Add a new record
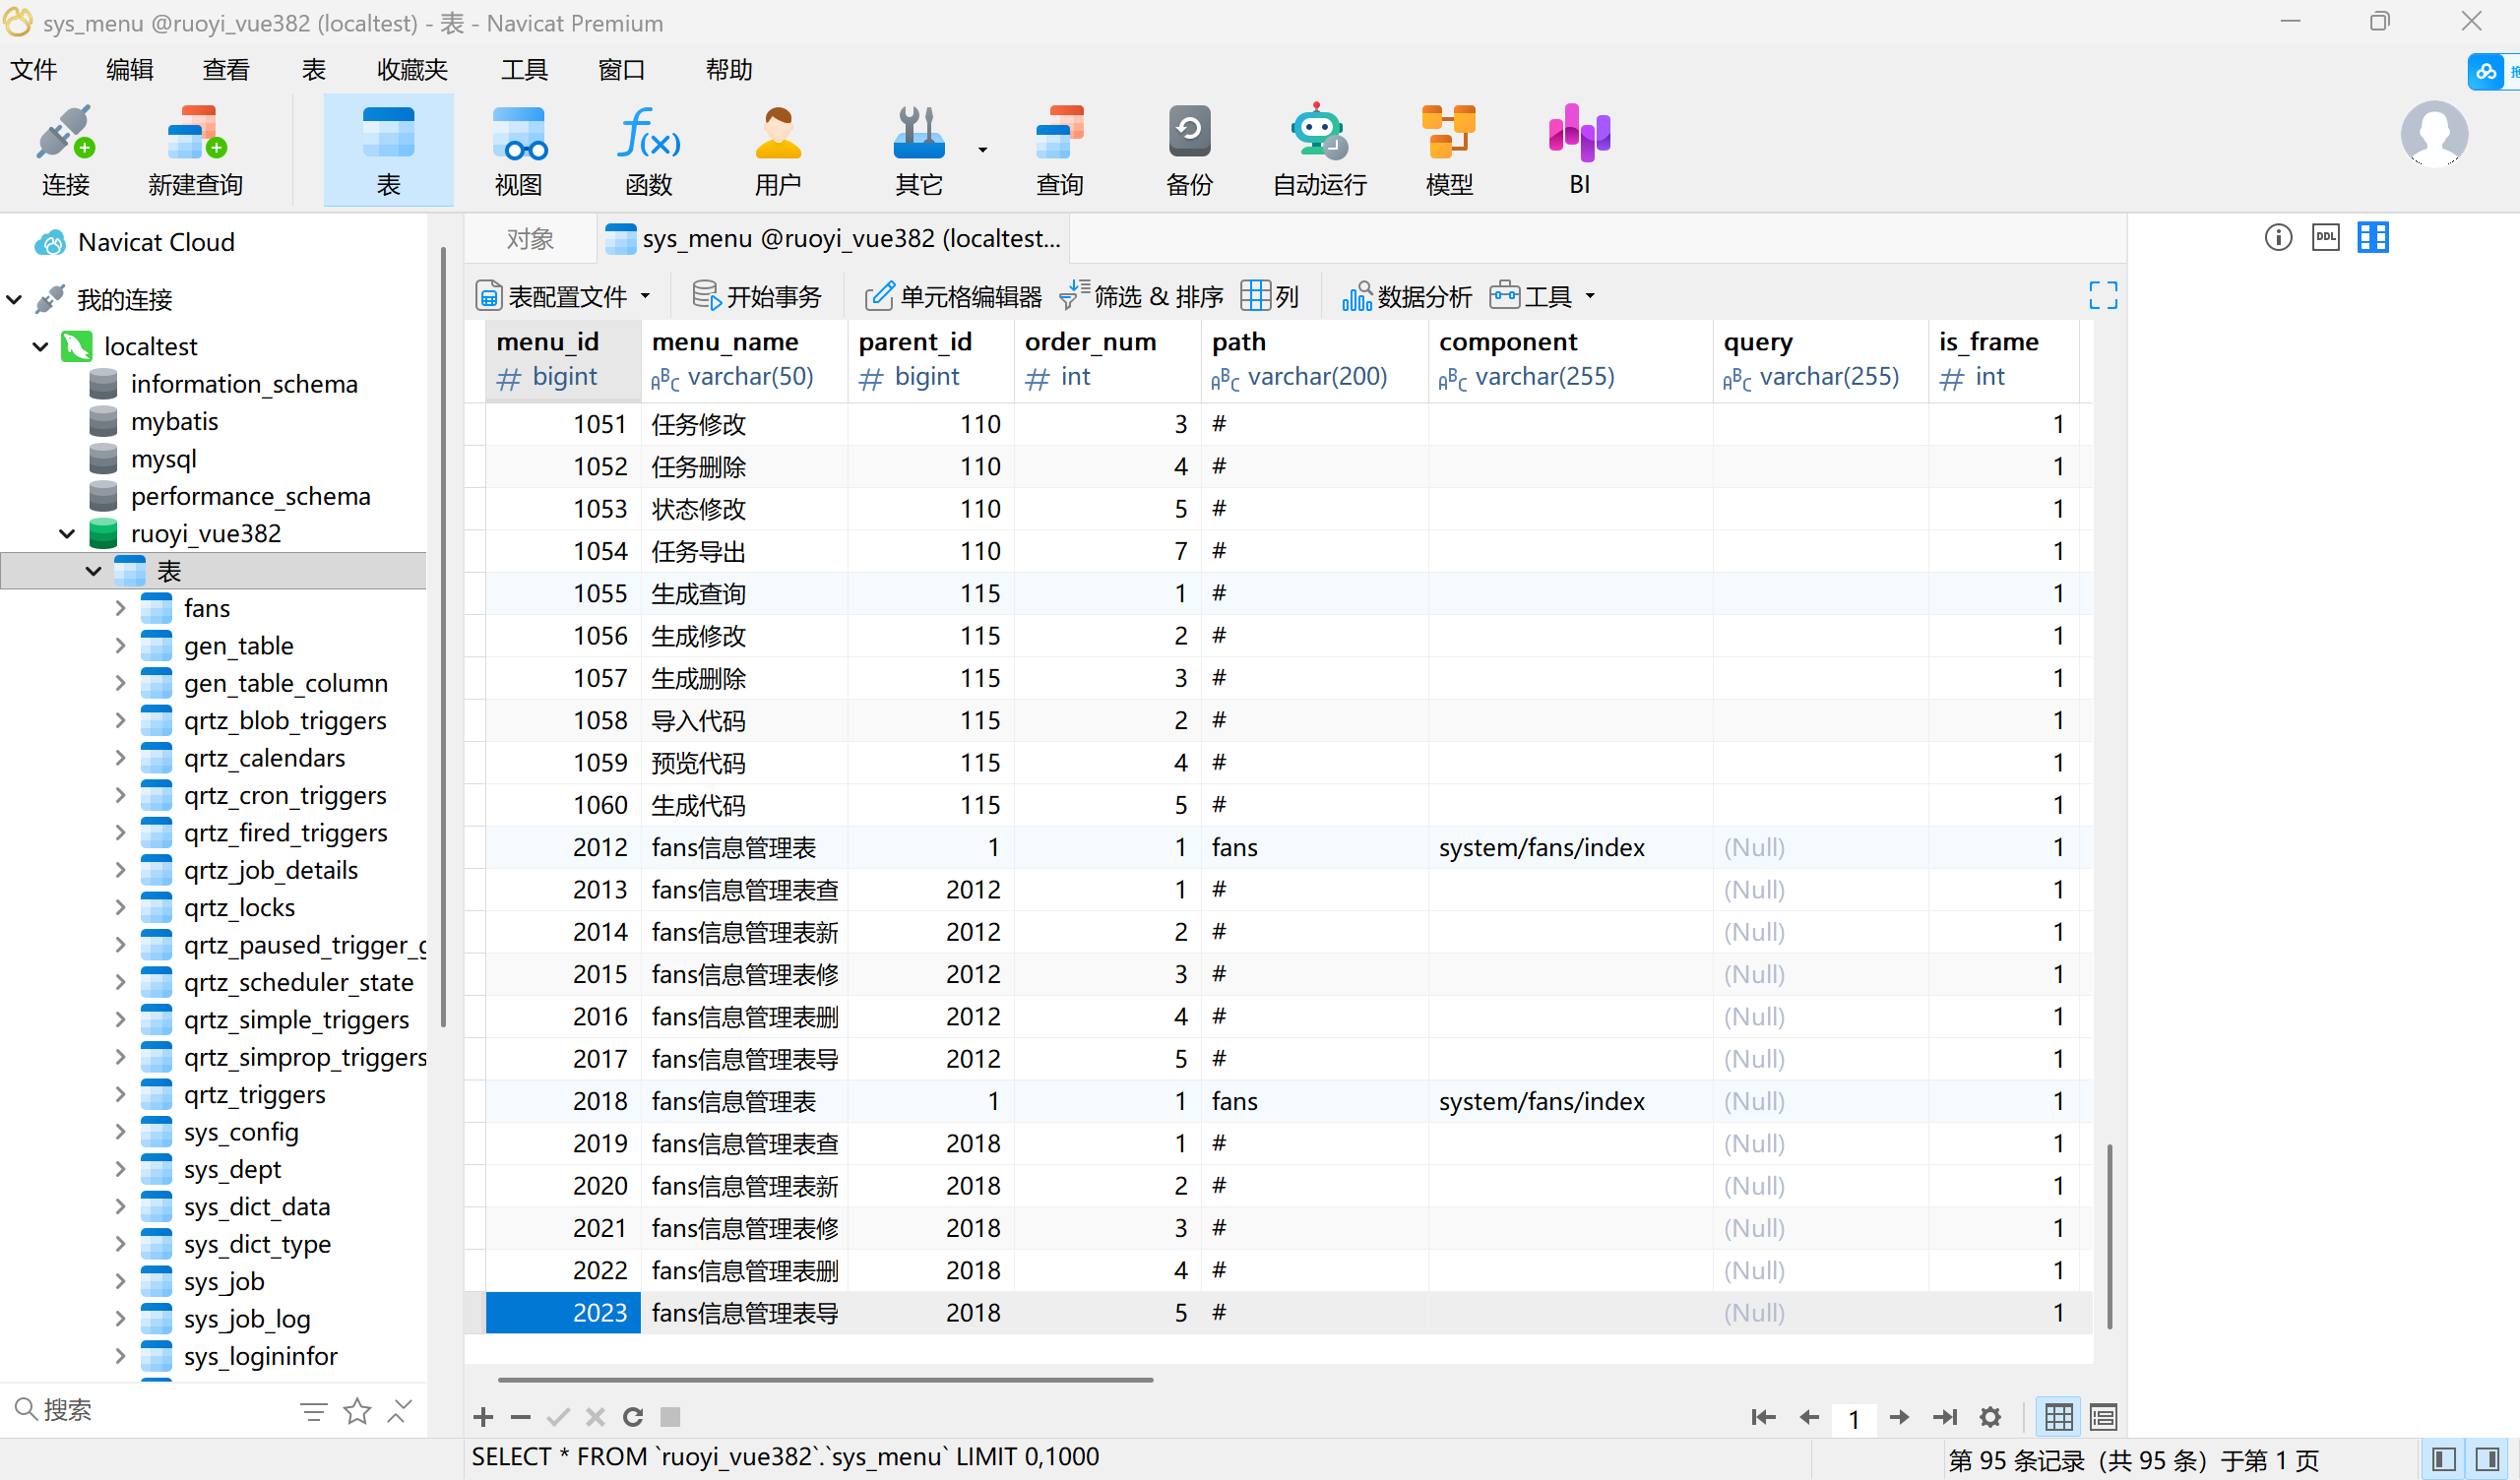This screenshot has height=1480, width=2520. 483,1417
